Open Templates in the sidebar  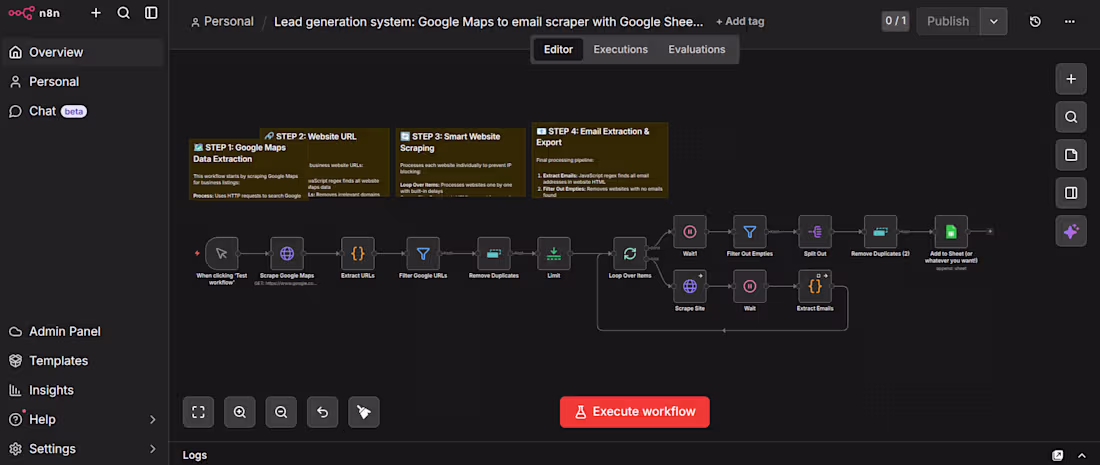[x=58, y=361]
